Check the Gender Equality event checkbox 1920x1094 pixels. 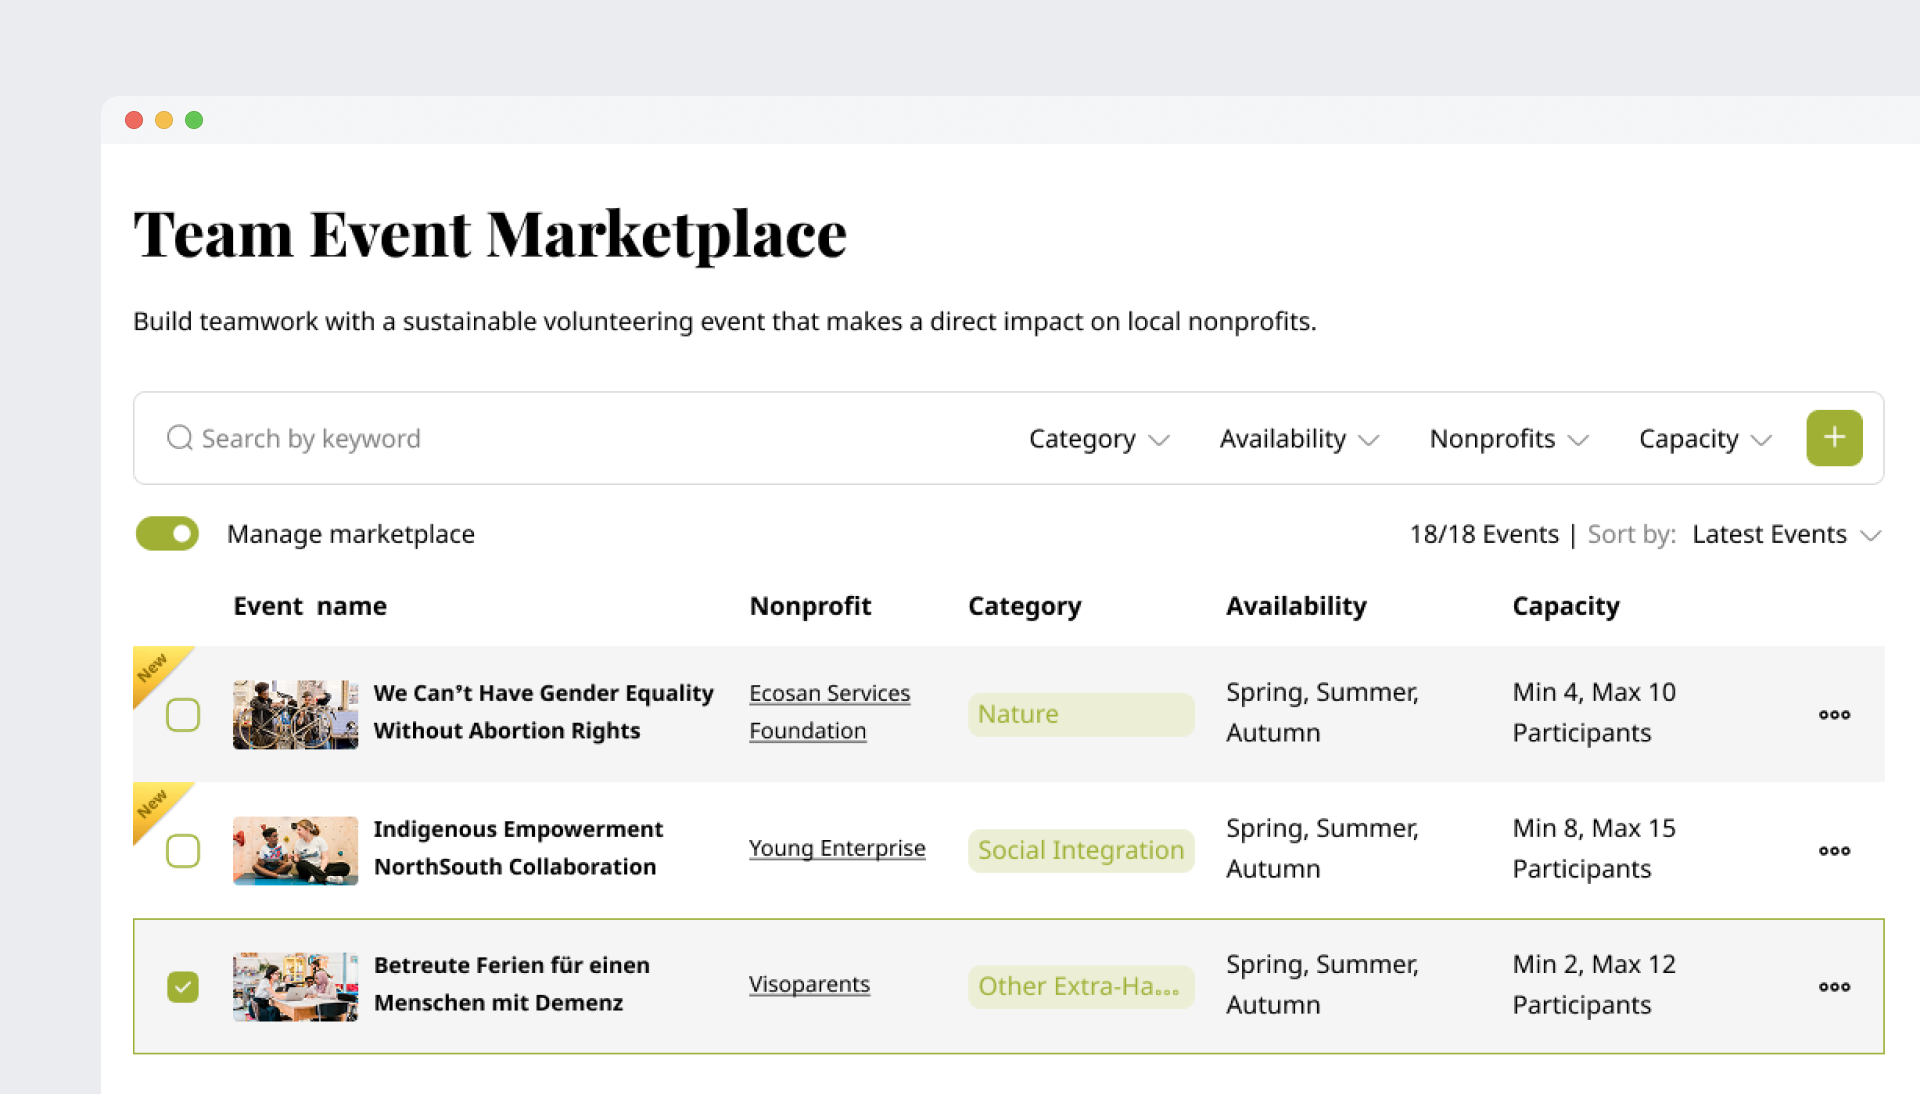pos(183,715)
